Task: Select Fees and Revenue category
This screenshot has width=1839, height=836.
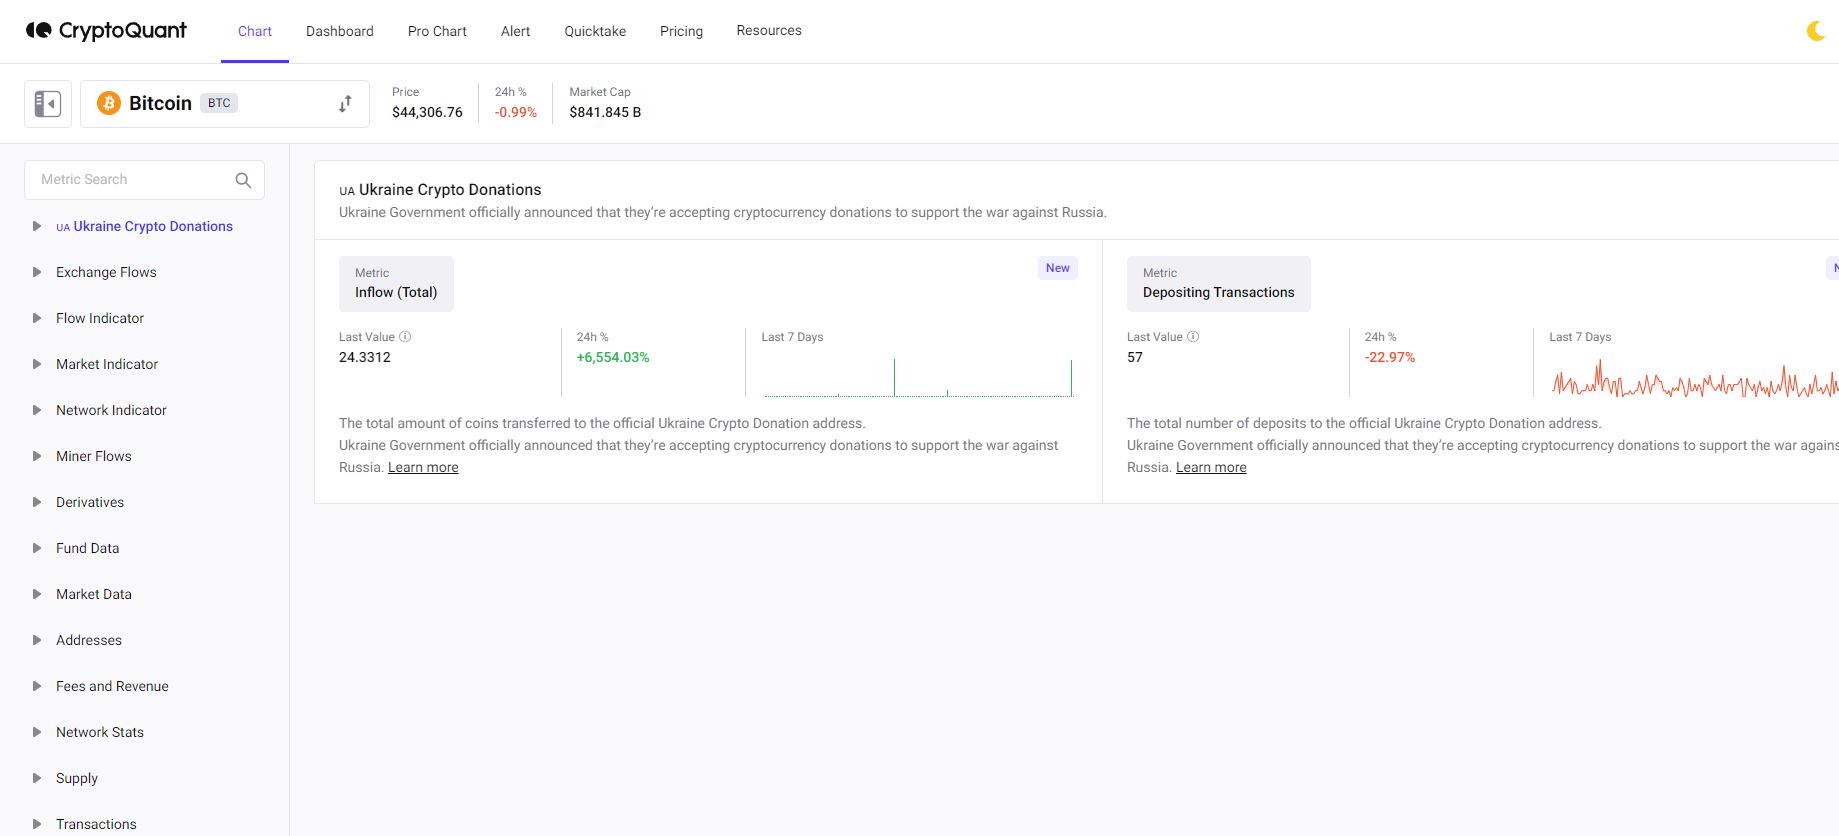Action: 112,686
